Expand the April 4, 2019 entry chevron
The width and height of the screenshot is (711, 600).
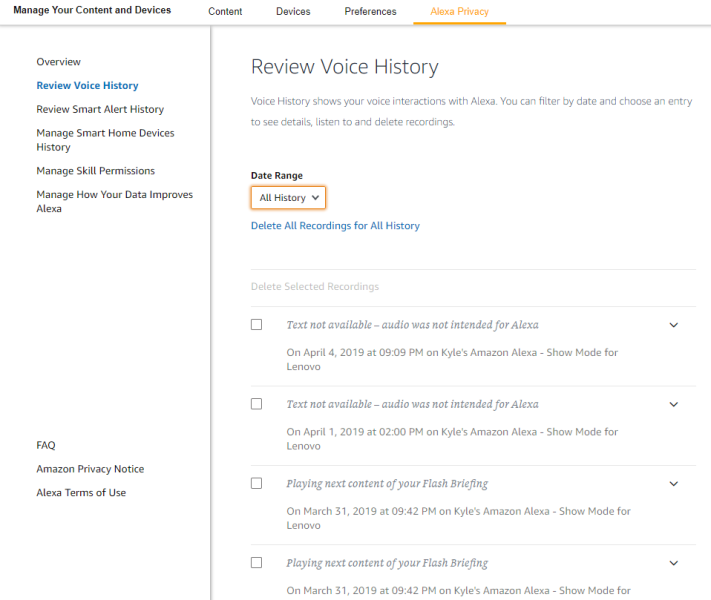(674, 325)
